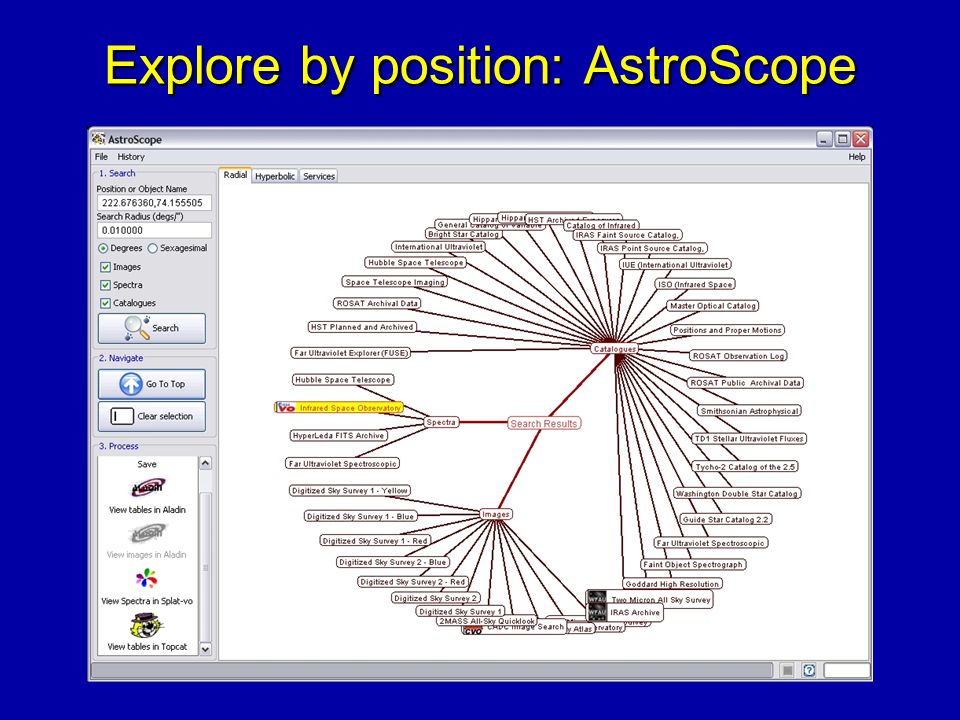Select the Washington Double Star Catalog node
The width and height of the screenshot is (960, 720).
(737, 493)
